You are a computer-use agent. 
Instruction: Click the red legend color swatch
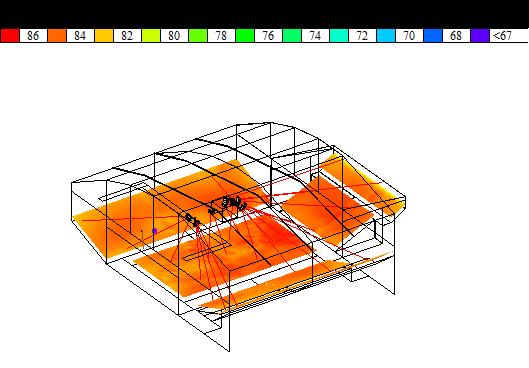pos(10,36)
